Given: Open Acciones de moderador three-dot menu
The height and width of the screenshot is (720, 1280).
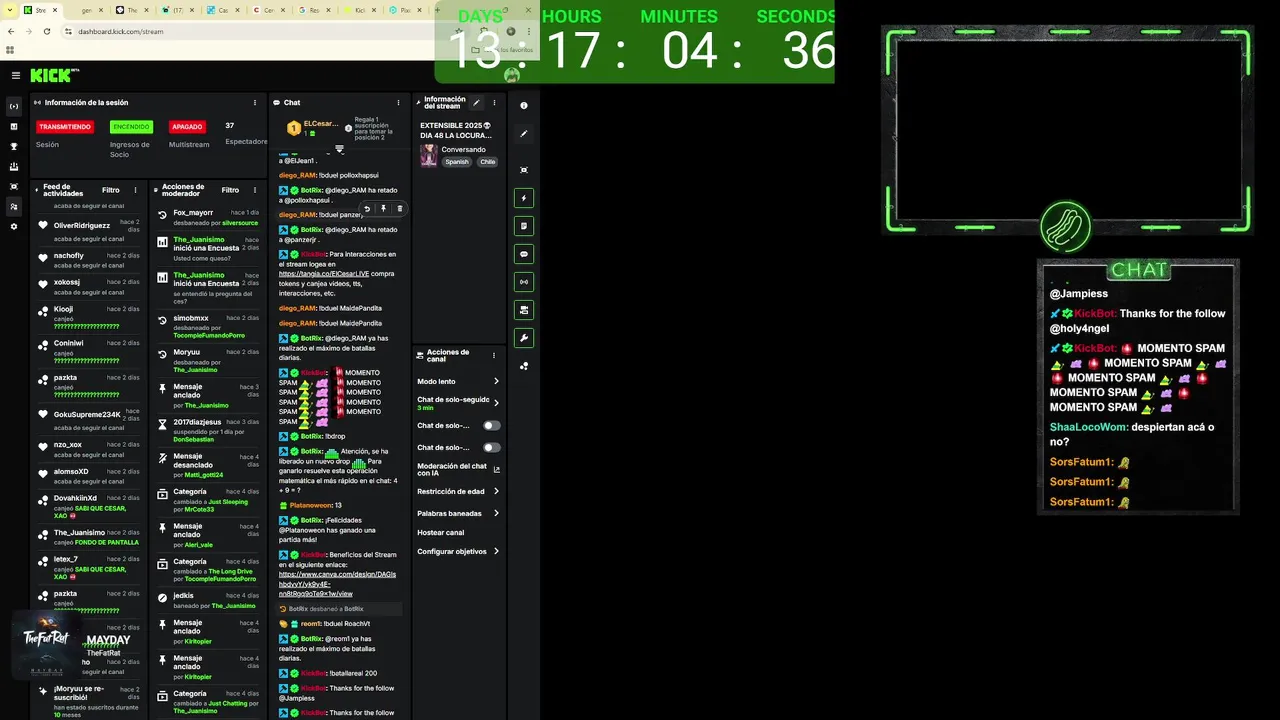Looking at the screenshot, I should (256, 190).
